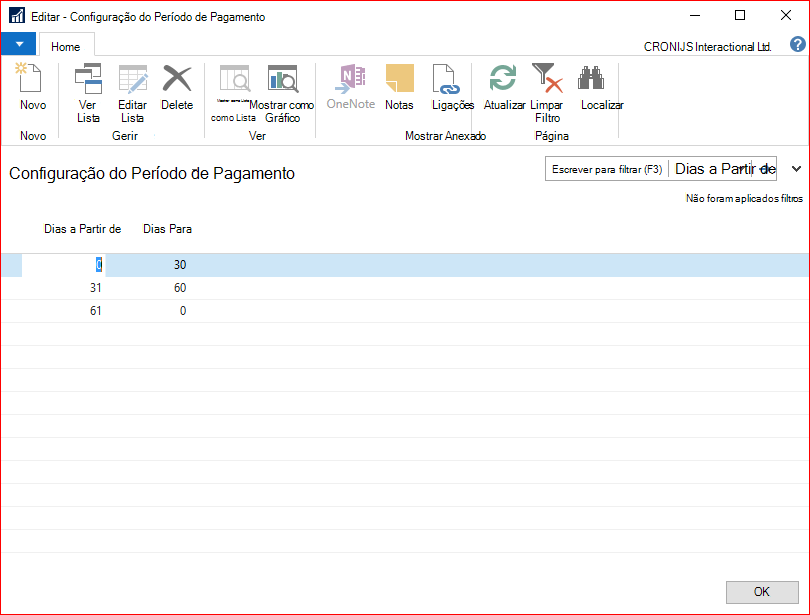810x615 pixels.
Task: Select the cell containing 31
Action: 64,288
